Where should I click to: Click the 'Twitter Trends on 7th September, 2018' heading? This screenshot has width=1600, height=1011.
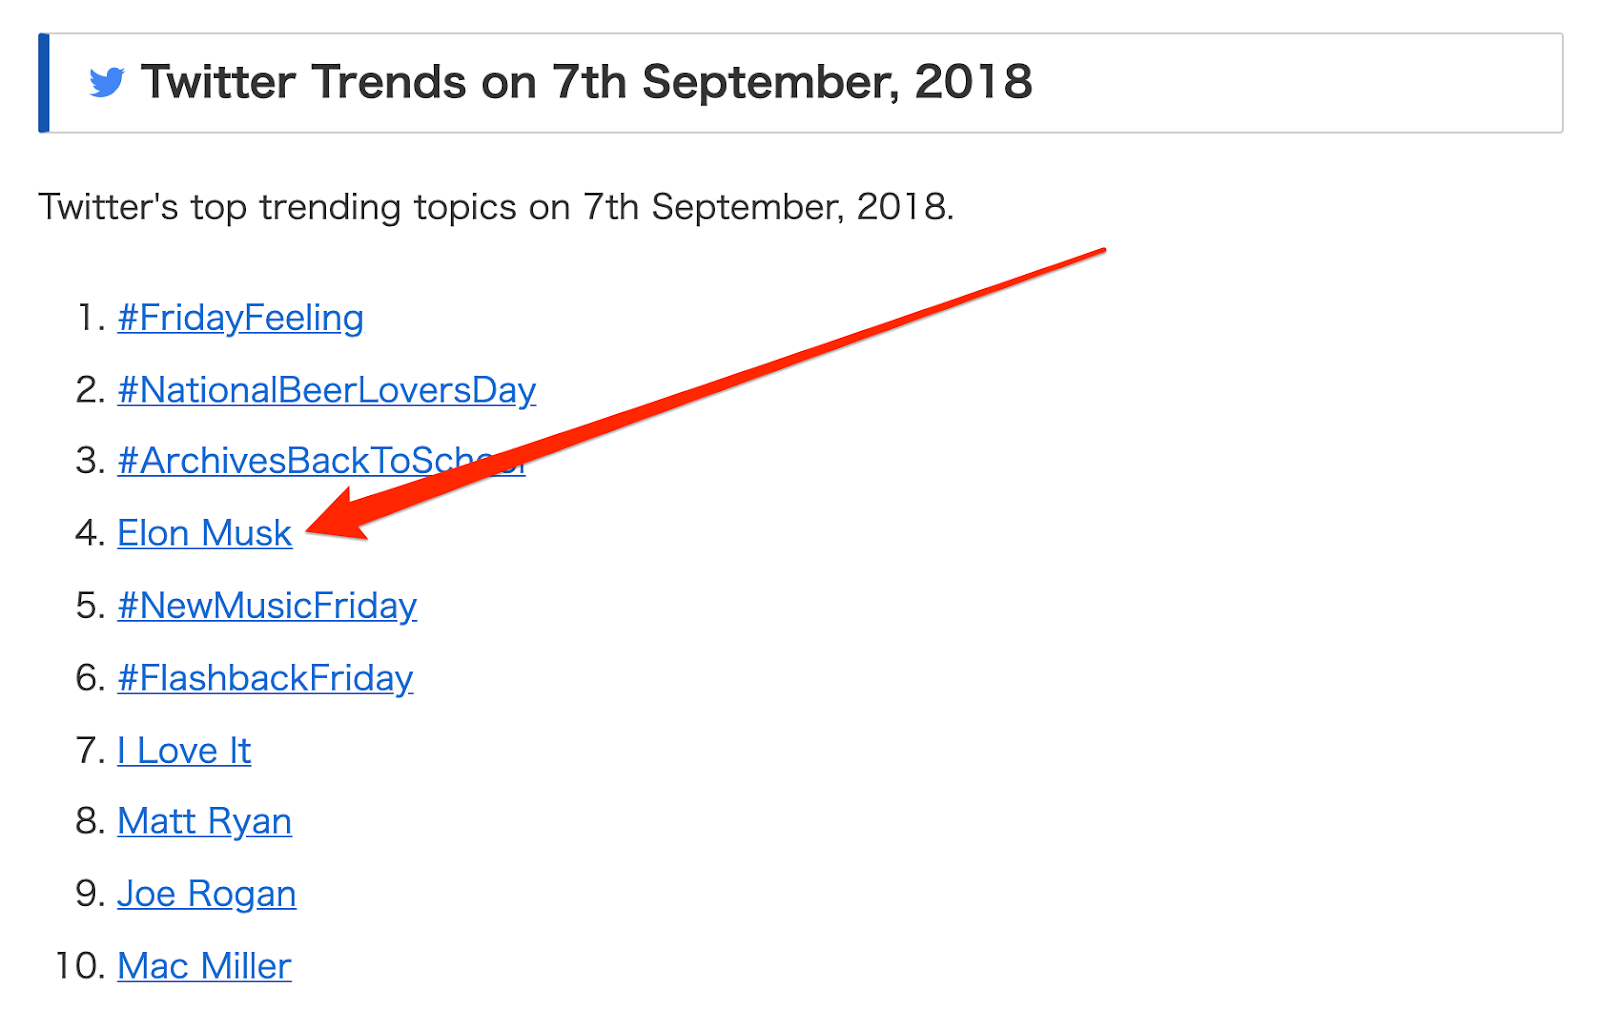tap(586, 82)
